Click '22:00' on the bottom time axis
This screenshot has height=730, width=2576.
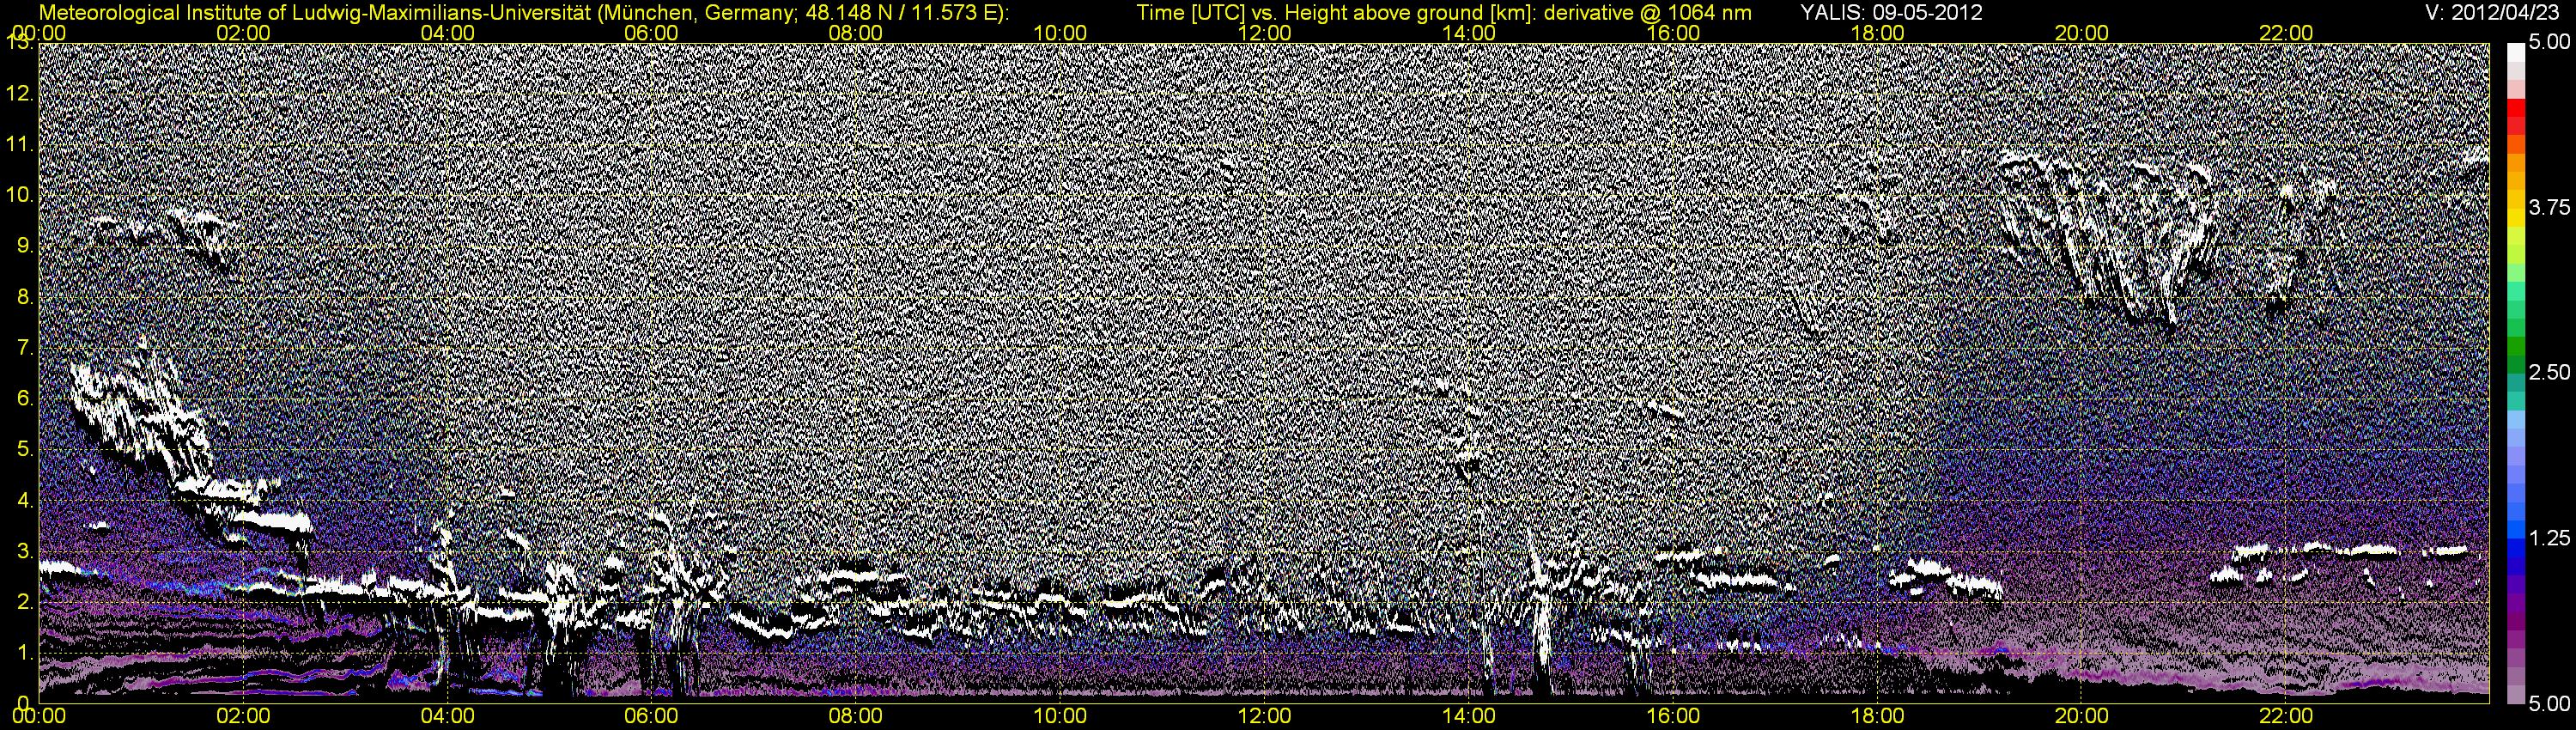2286,716
